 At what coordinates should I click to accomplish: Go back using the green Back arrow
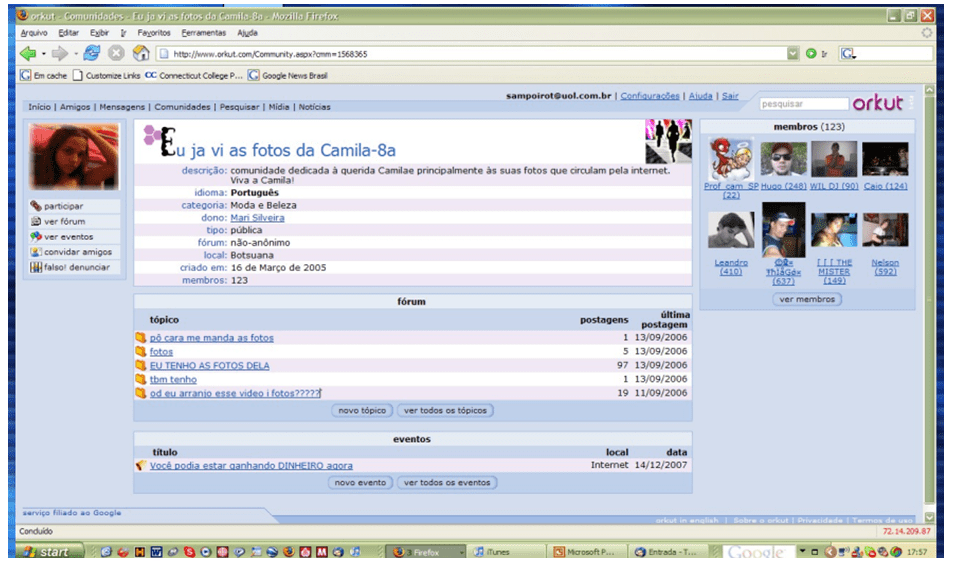pyautogui.click(x=28, y=54)
